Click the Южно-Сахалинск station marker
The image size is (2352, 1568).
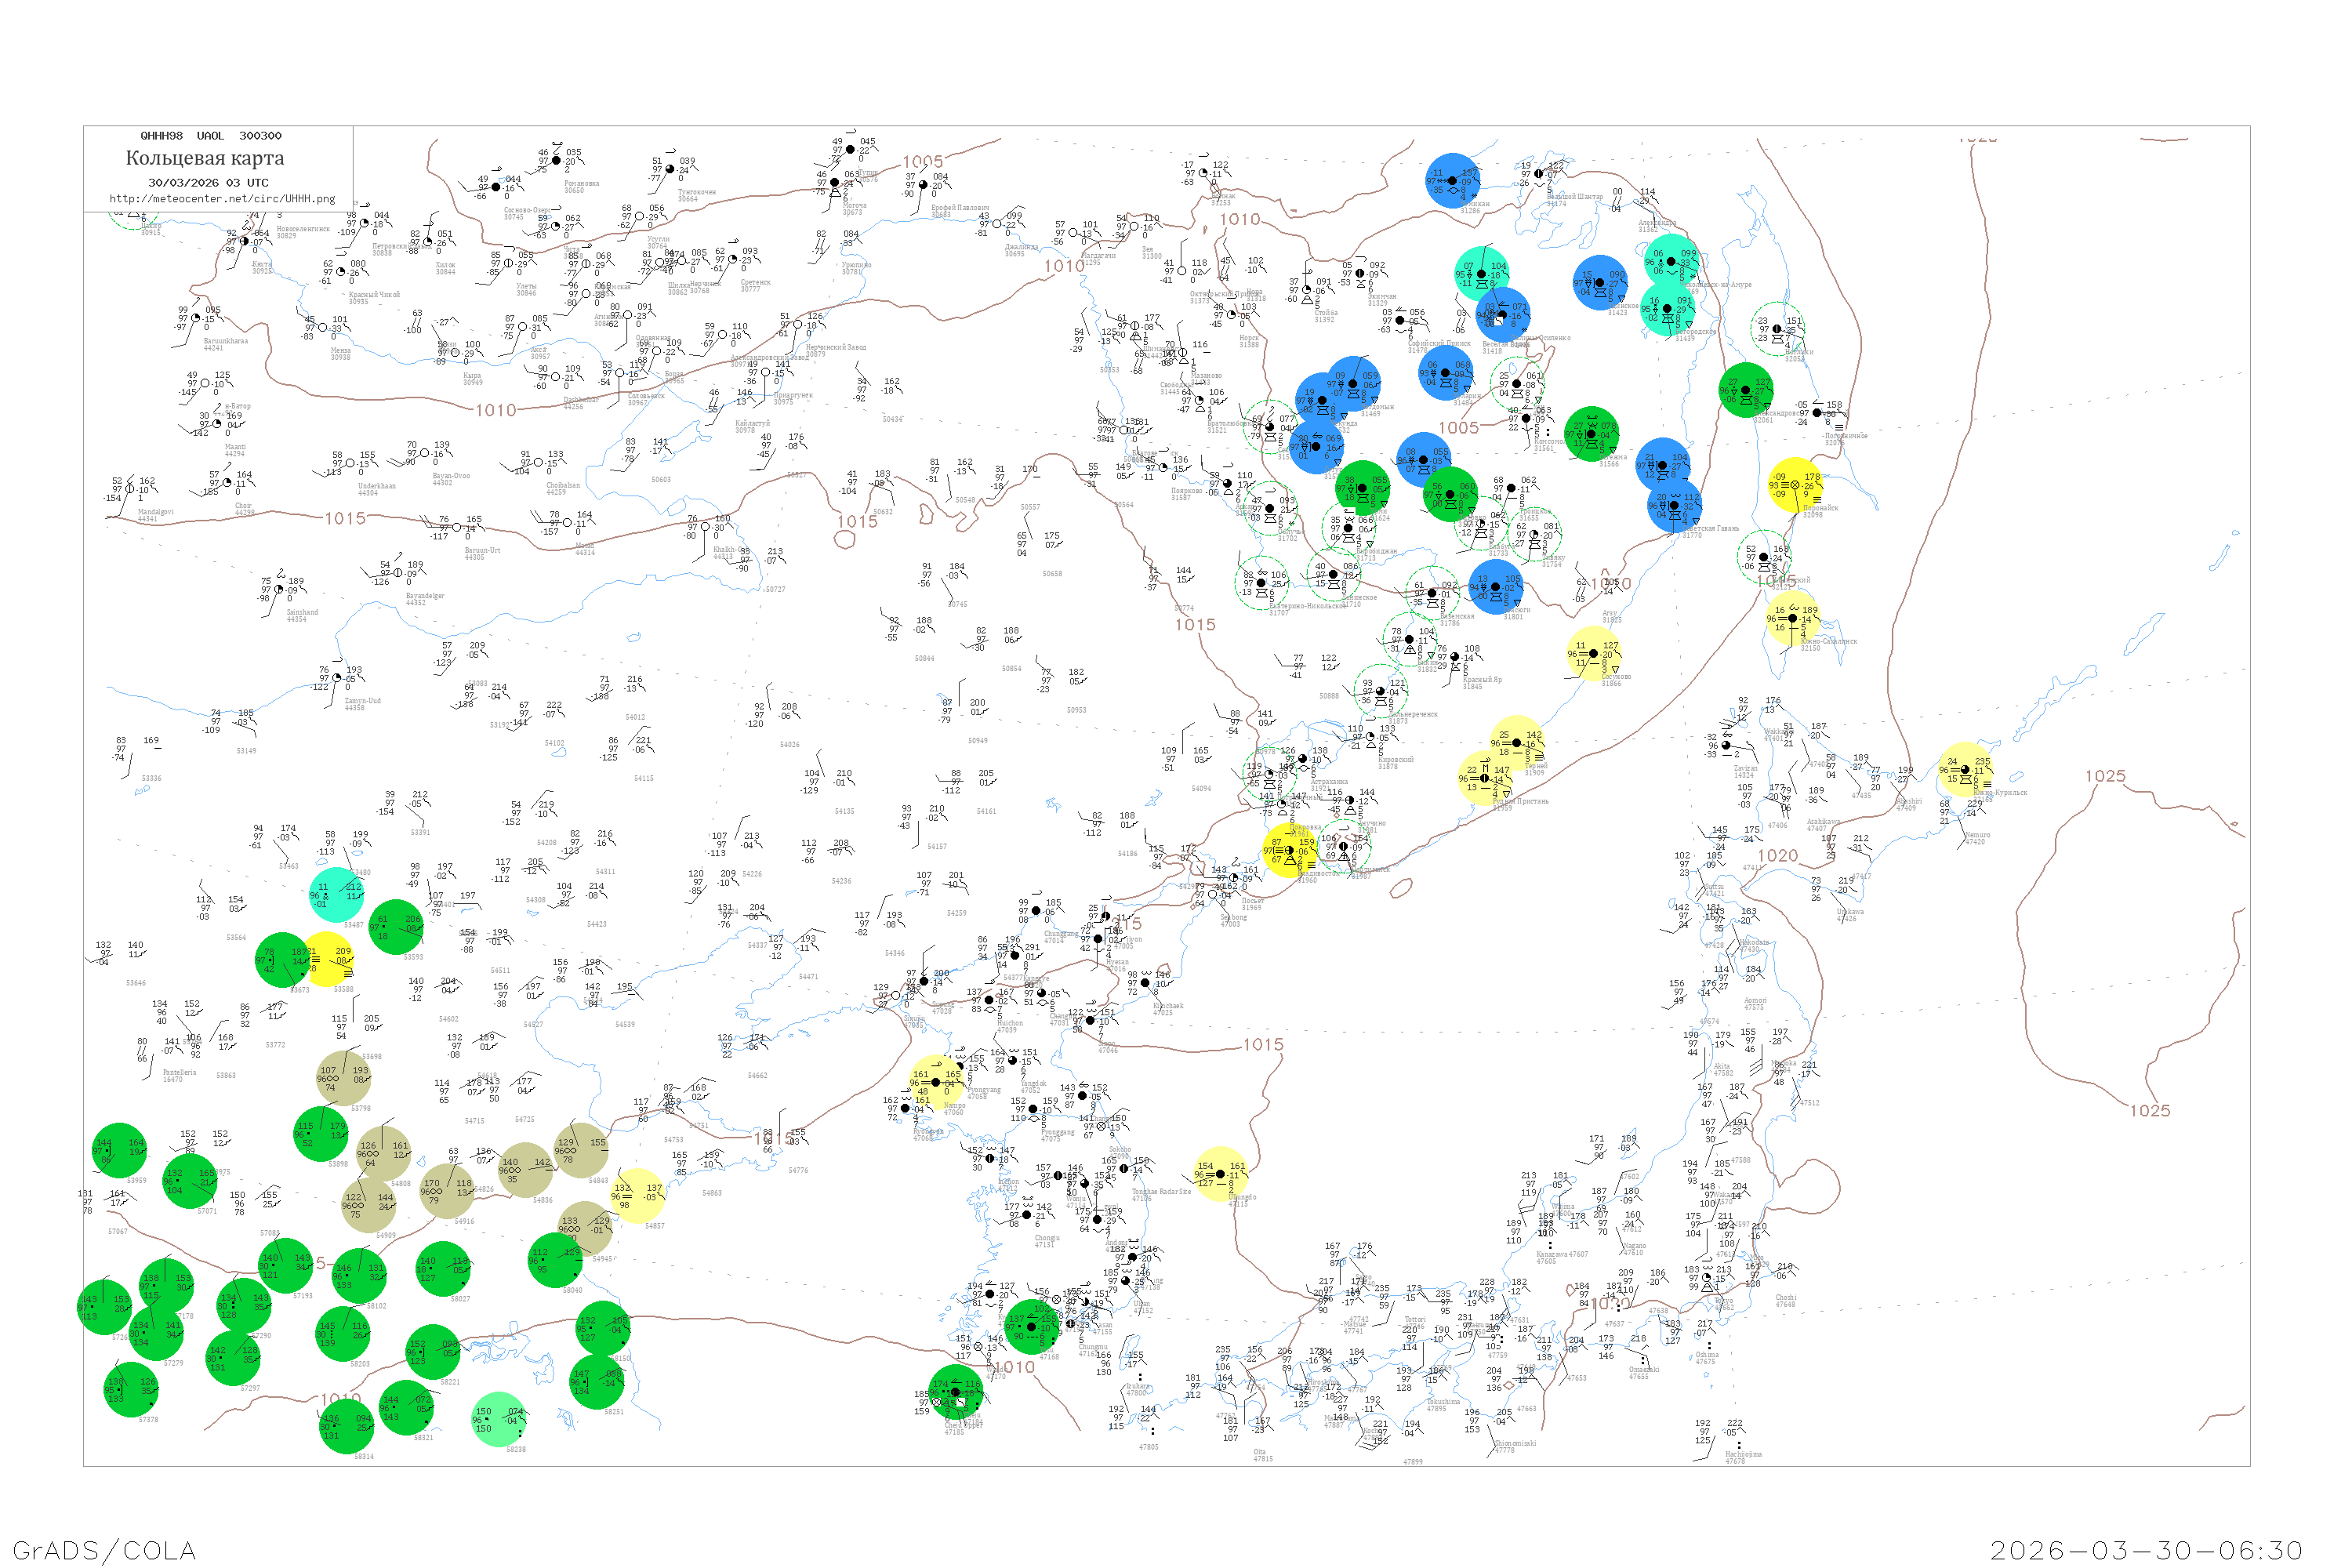(x=1793, y=618)
